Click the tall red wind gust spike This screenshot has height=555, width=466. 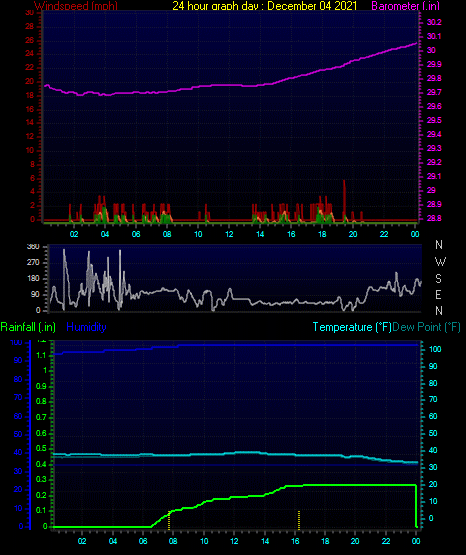(x=344, y=200)
